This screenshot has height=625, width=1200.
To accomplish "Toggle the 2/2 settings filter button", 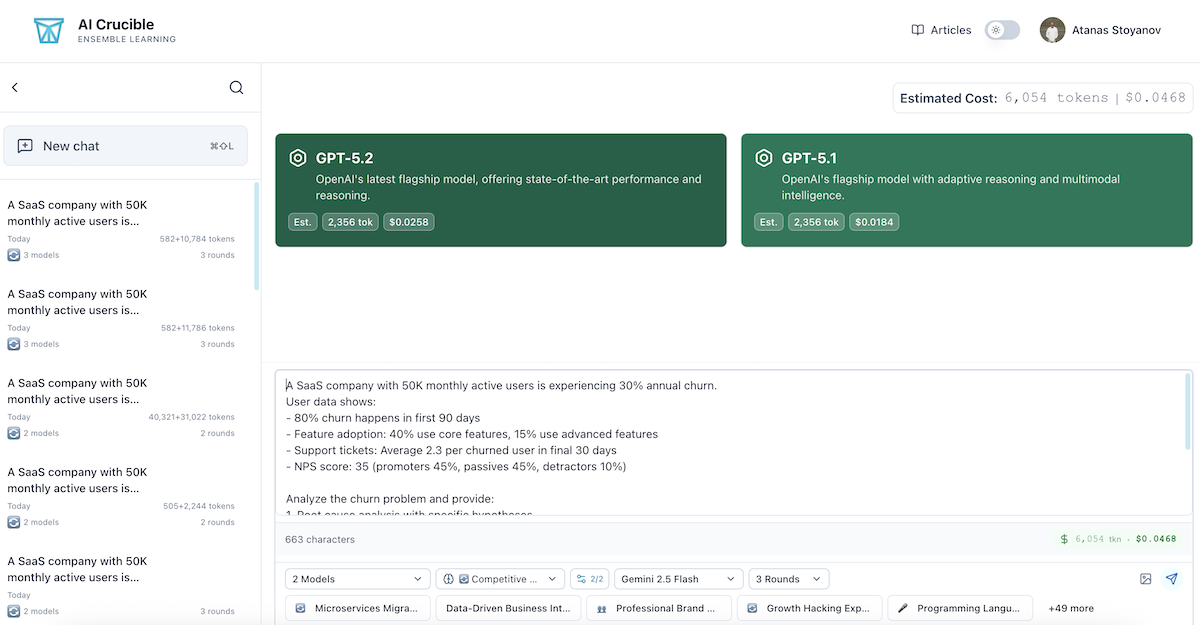I will pos(589,579).
